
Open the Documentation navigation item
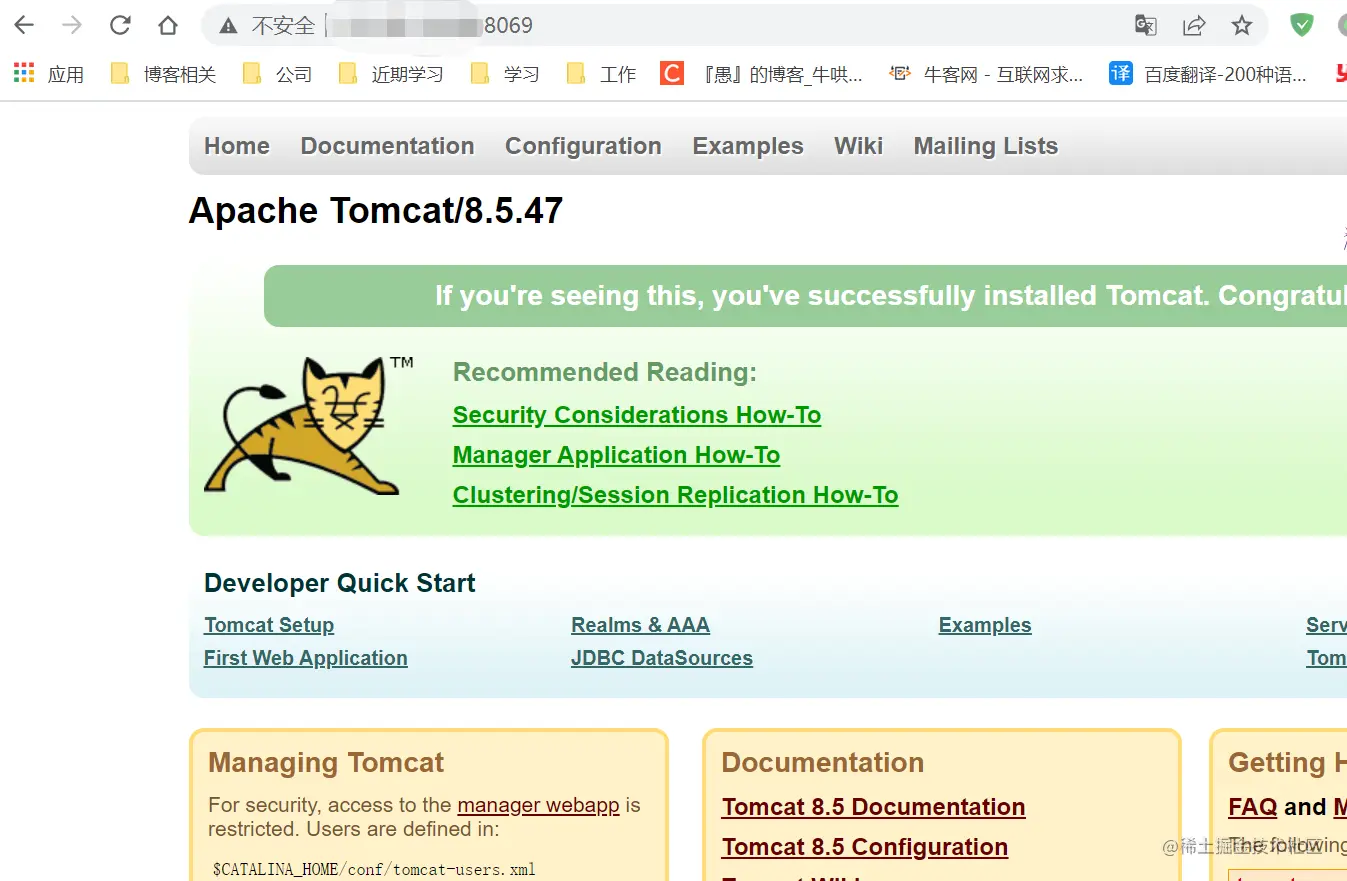coord(387,146)
